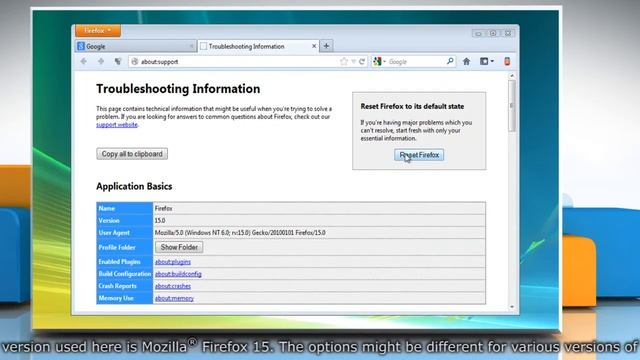Bookmark this page with the star icon
This screenshot has width=640, height=360.
344,62
